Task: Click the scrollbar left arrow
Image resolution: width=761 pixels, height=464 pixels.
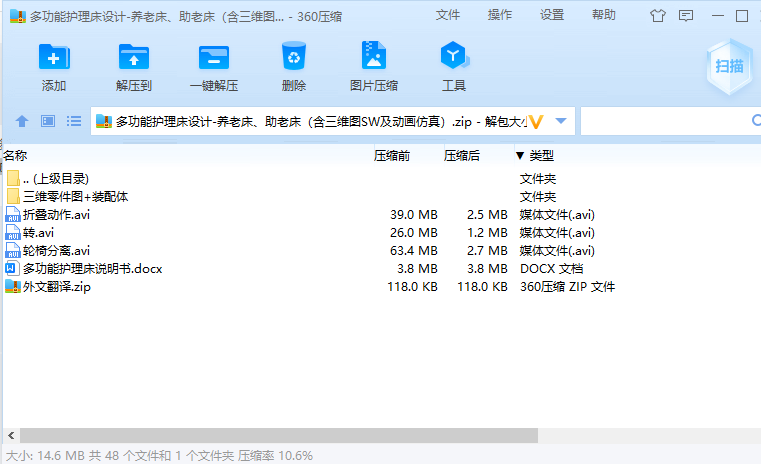Action: tap(11, 435)
